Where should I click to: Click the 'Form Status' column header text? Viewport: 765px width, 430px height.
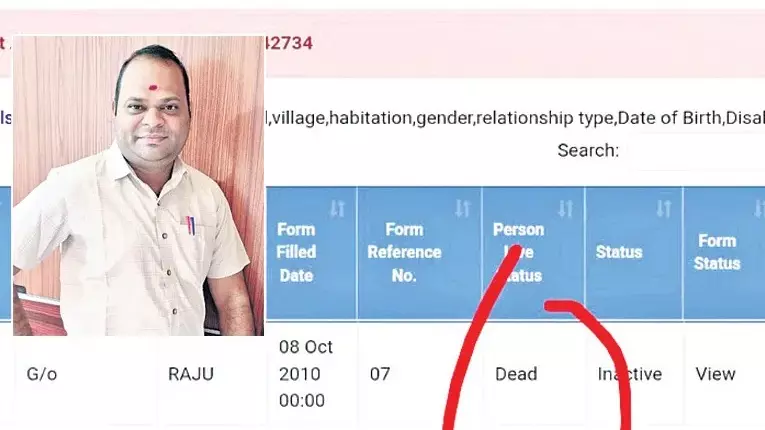tap(717, 252)
